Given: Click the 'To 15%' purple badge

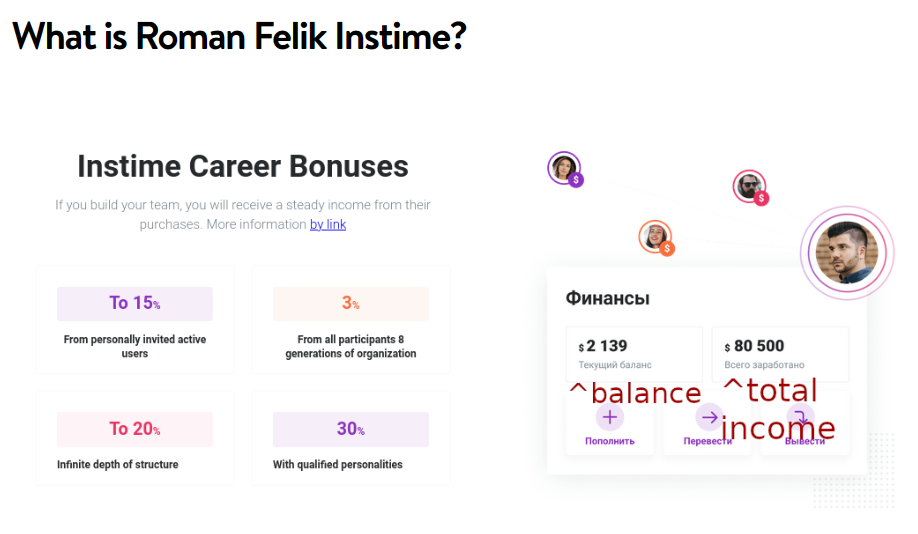Looking at the screenshot, I should coord(135,303).
